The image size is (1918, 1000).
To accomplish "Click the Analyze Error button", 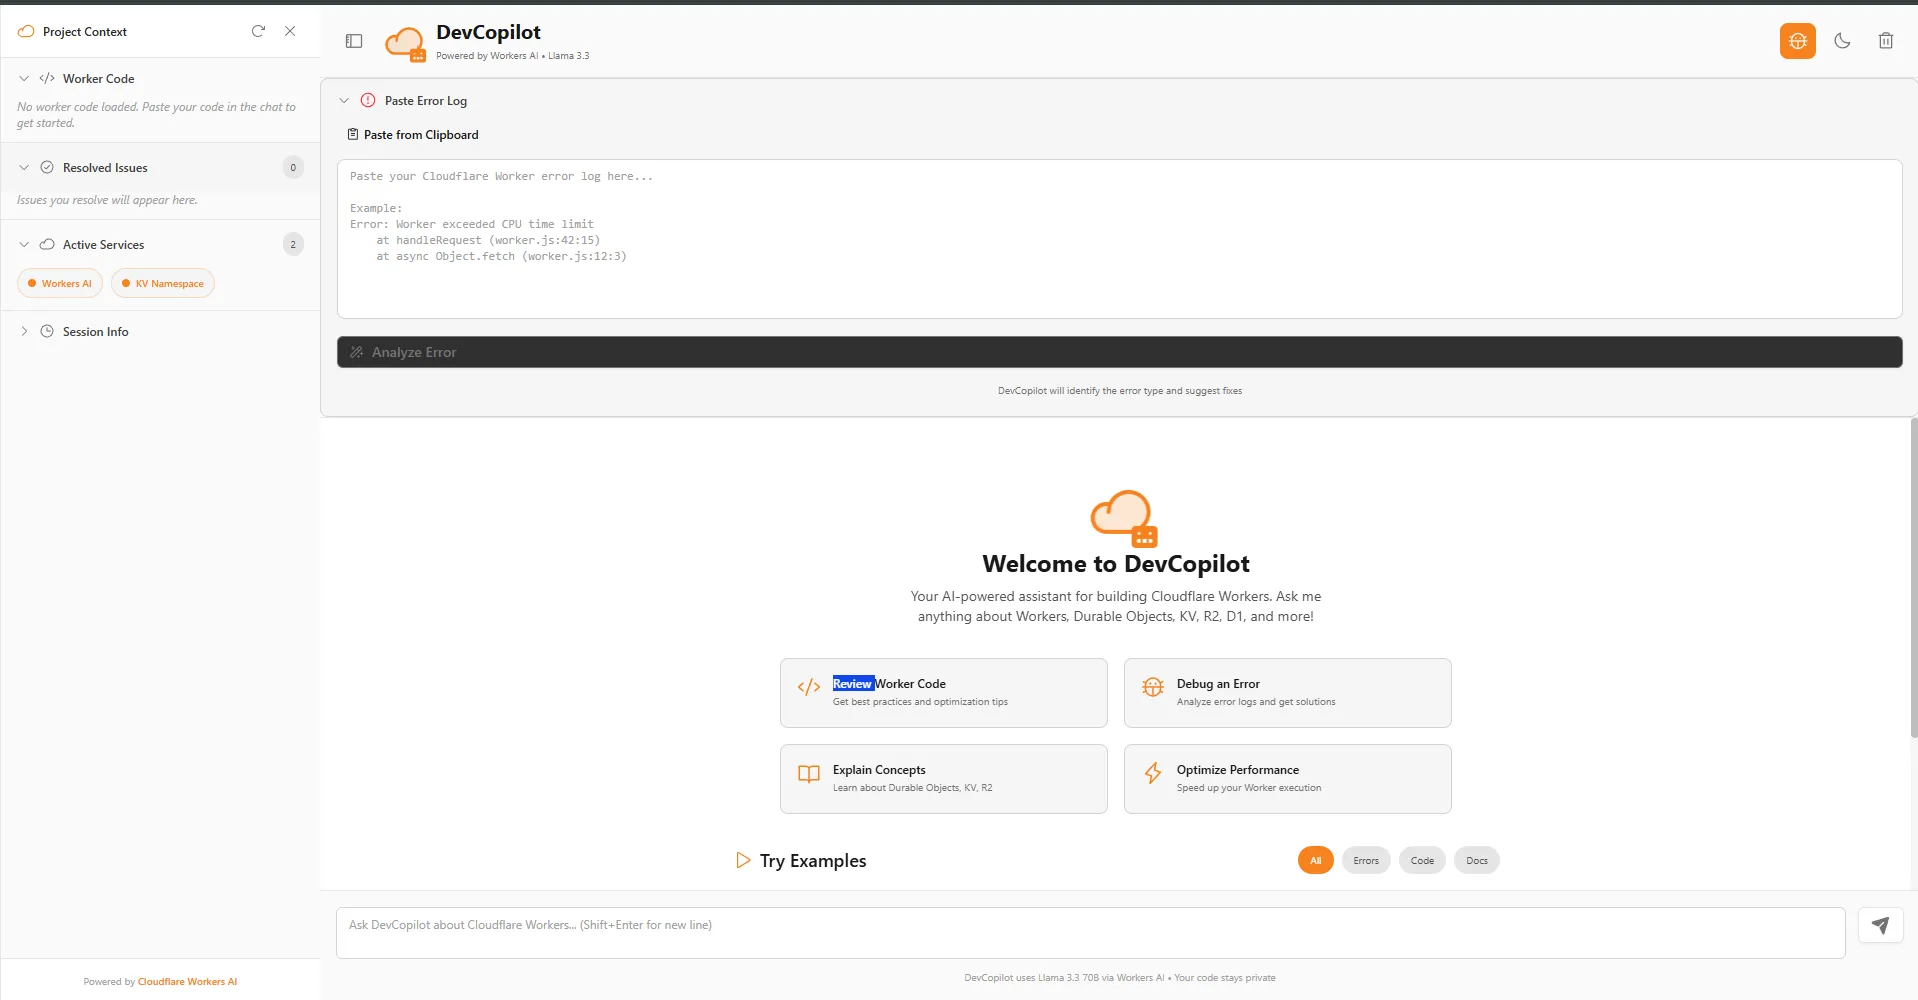I will pyautogui.click(x=1119, y=352).
